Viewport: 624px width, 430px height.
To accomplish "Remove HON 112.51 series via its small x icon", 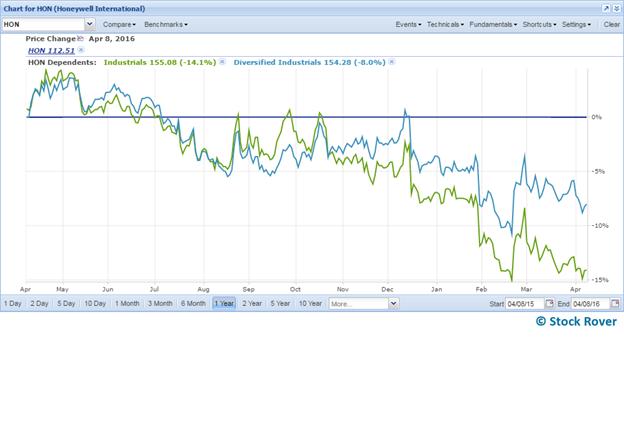I will coord(81,50).
